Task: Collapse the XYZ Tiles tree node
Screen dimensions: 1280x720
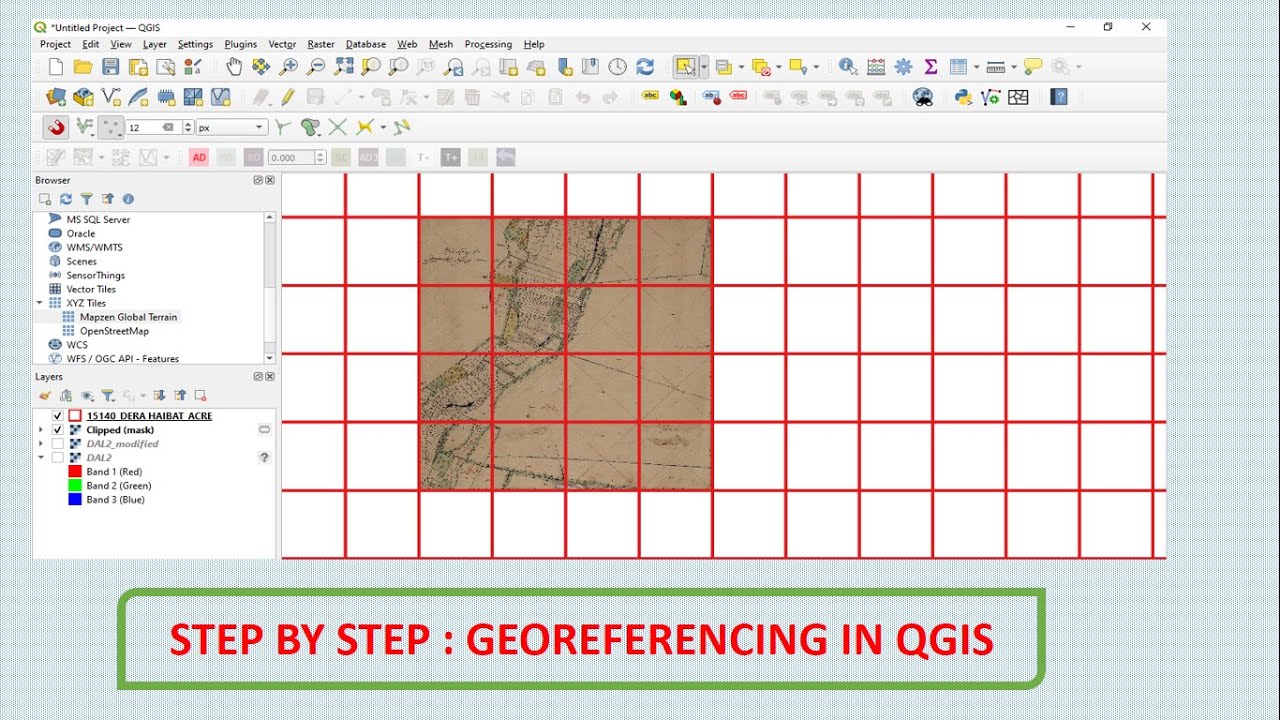Action: (x=41, y=303)
